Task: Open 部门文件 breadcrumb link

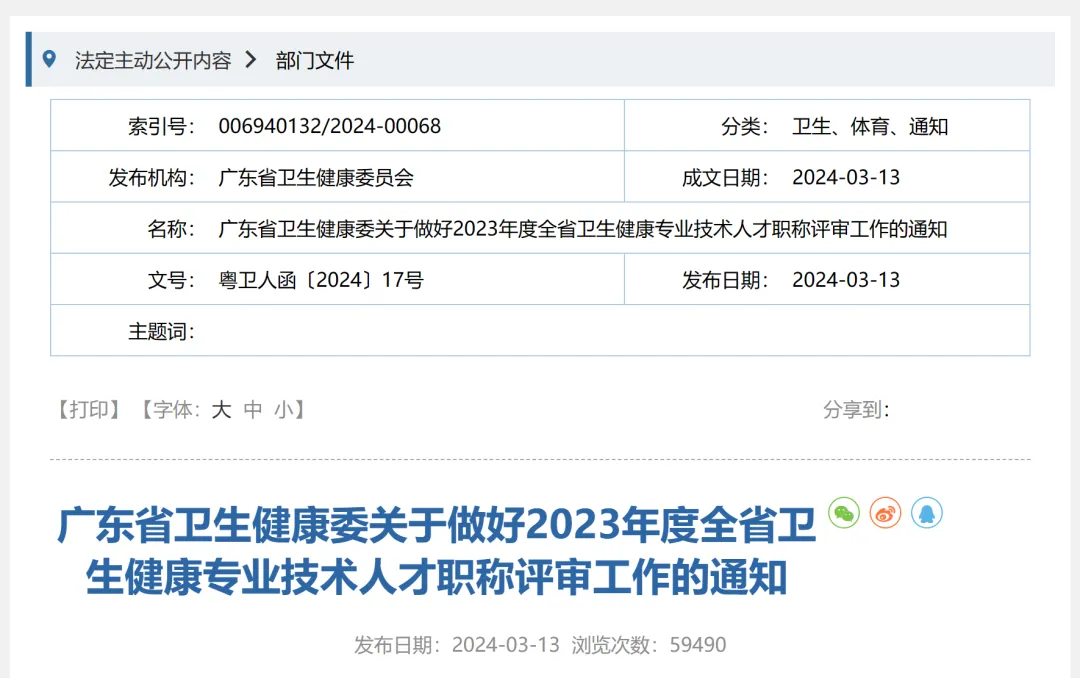Action: (x=315, y=61)
